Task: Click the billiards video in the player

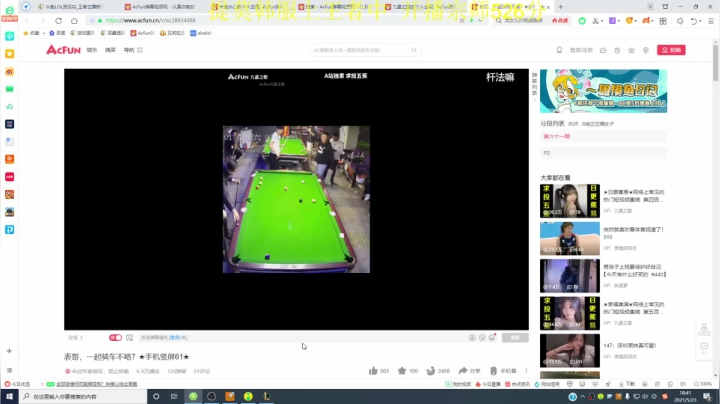Action: (x=296, y=199)
